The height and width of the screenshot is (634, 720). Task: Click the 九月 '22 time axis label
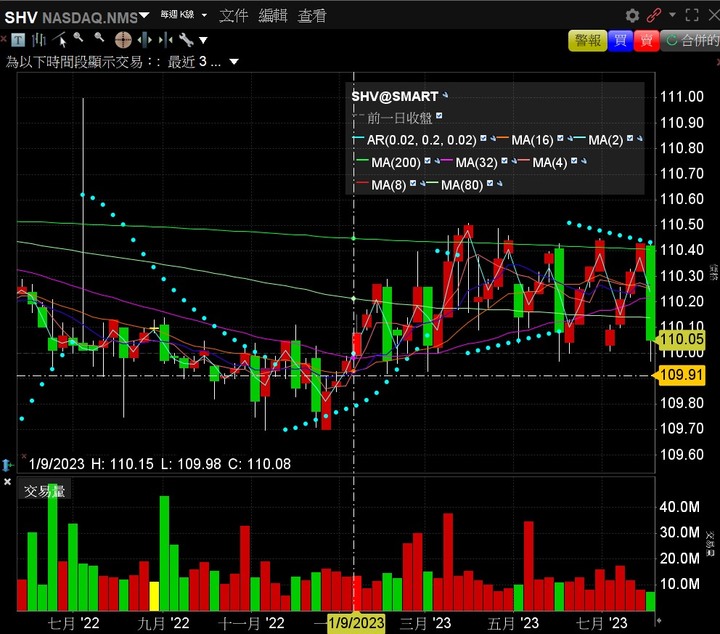coord(163,623)
